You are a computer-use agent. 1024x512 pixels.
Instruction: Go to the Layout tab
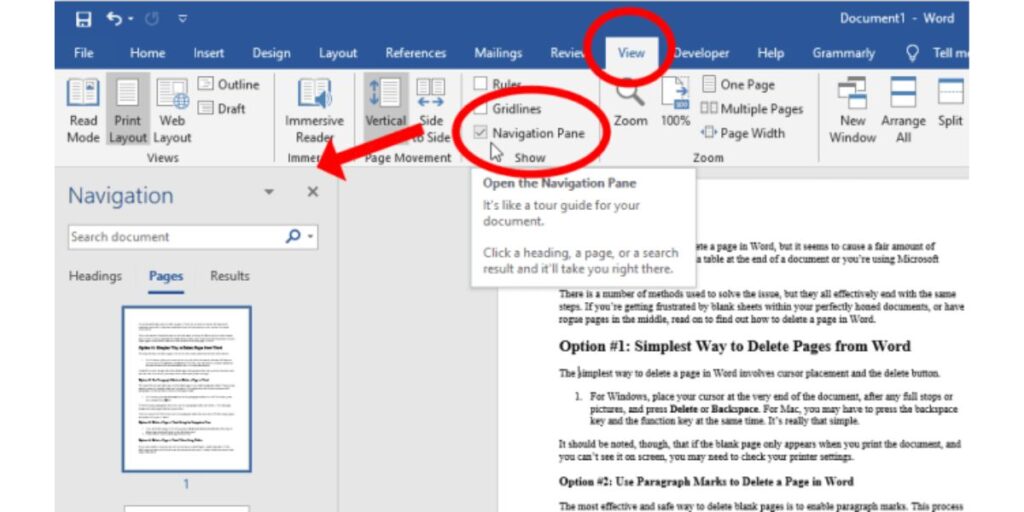[338, 54]
